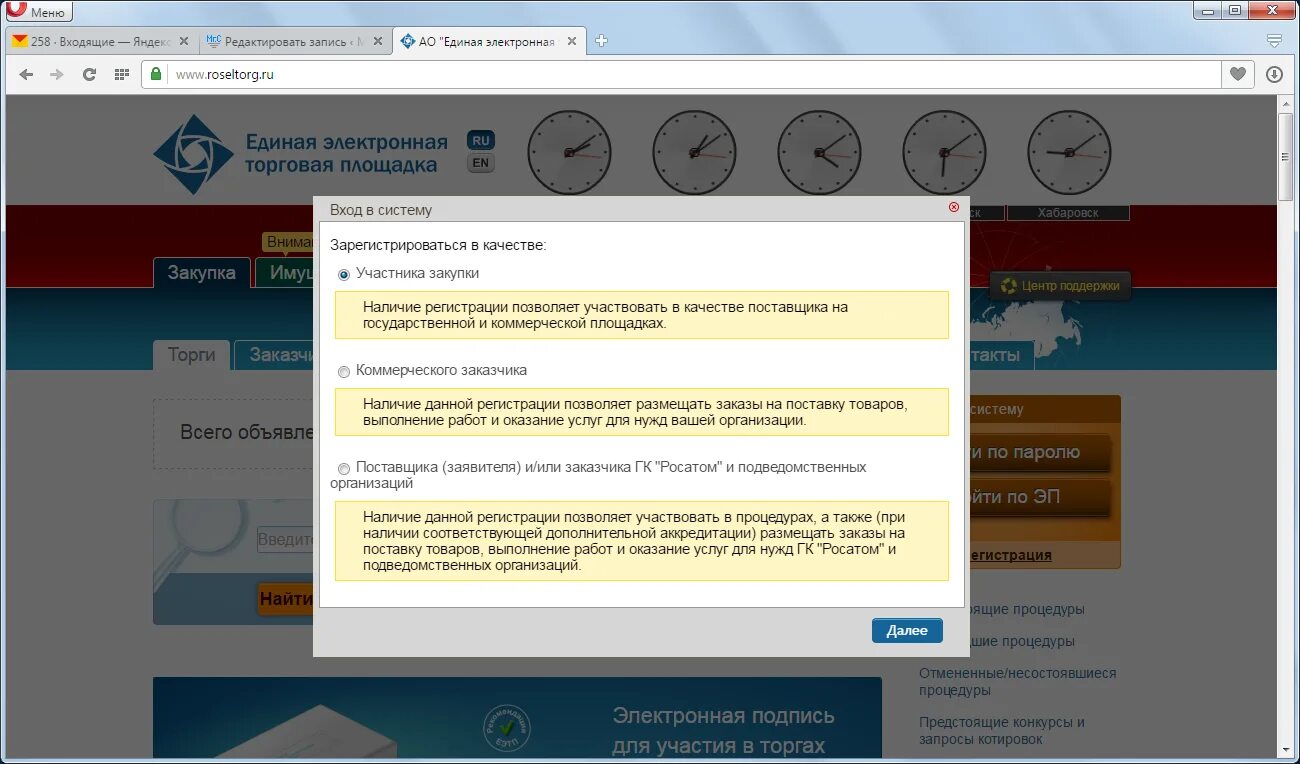Select the Участника закупки radio option

click(344, 274)
